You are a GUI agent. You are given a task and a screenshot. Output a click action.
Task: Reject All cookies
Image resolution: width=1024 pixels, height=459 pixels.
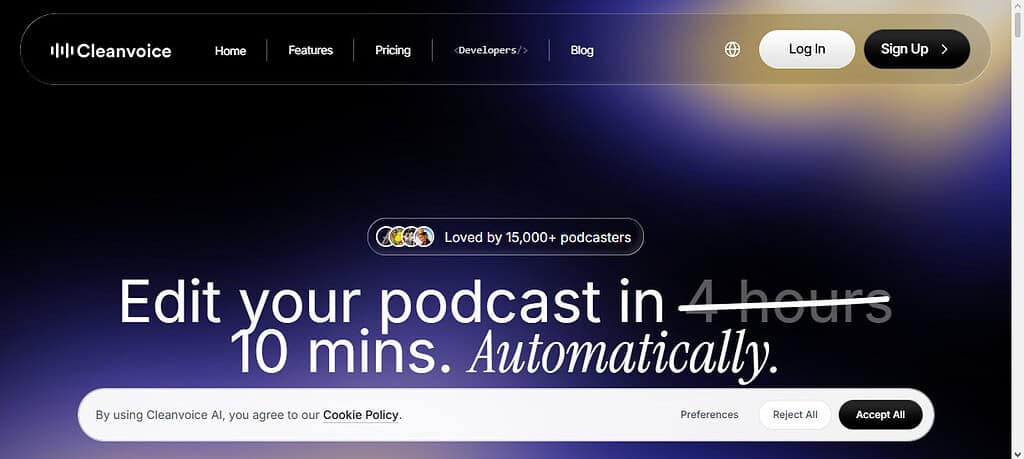tap(795, 415)
